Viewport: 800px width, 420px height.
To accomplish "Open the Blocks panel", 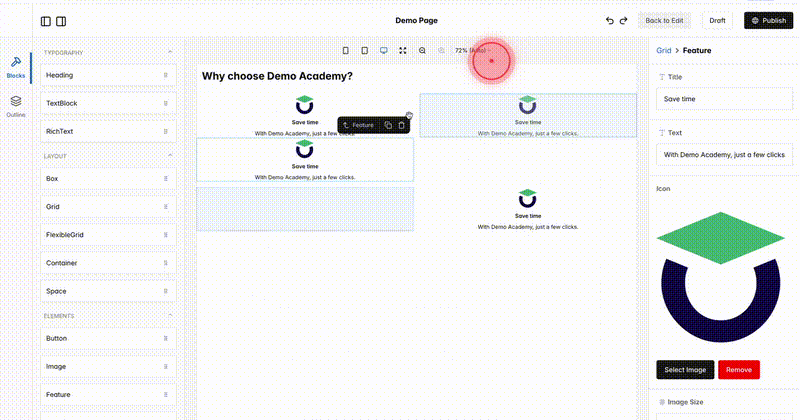I will pyautogui.click(x=16, y=67).
